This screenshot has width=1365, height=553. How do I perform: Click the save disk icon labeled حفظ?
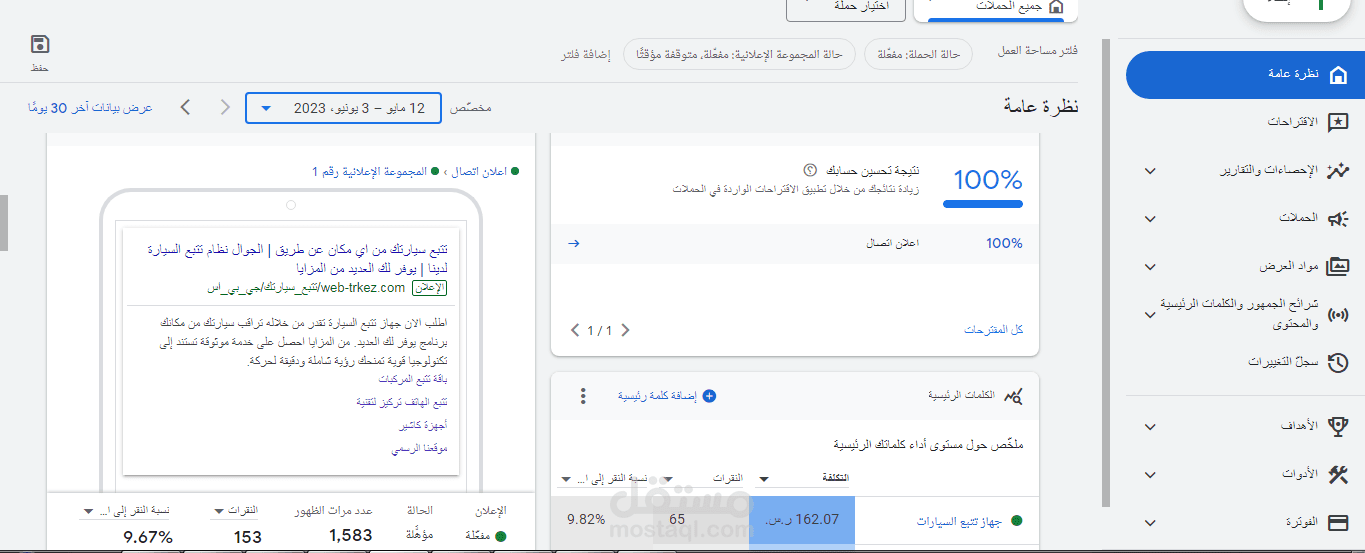(40, 44)
